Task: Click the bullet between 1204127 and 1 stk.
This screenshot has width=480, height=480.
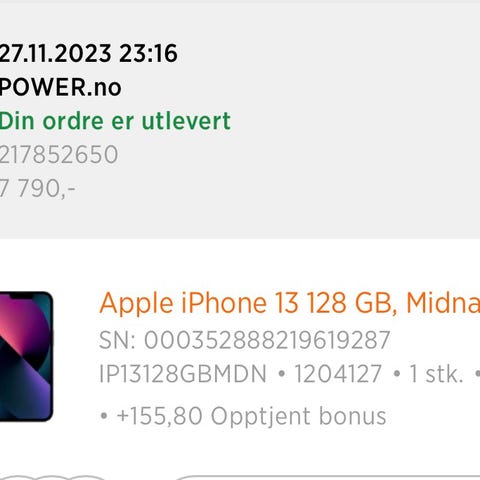Action: (x=397, y=374)
